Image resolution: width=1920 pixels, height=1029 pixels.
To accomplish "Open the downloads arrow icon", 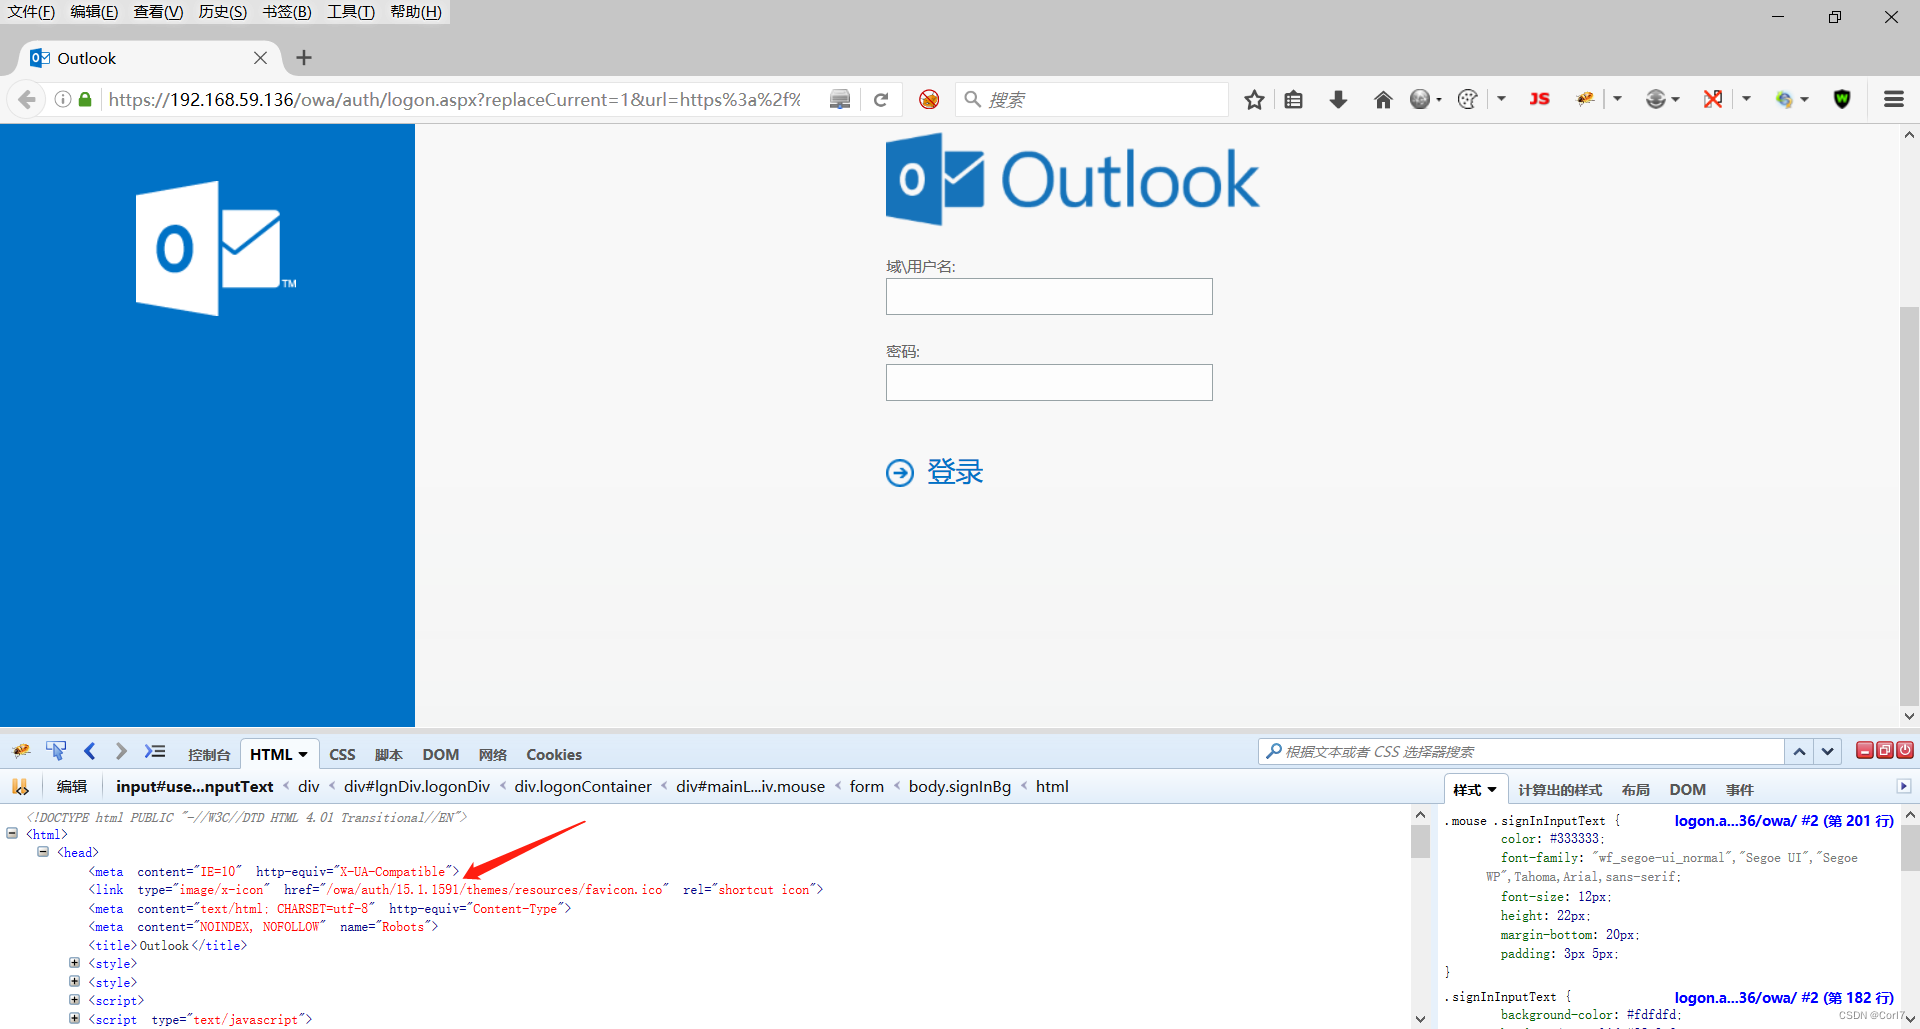I will [1338, 100].
